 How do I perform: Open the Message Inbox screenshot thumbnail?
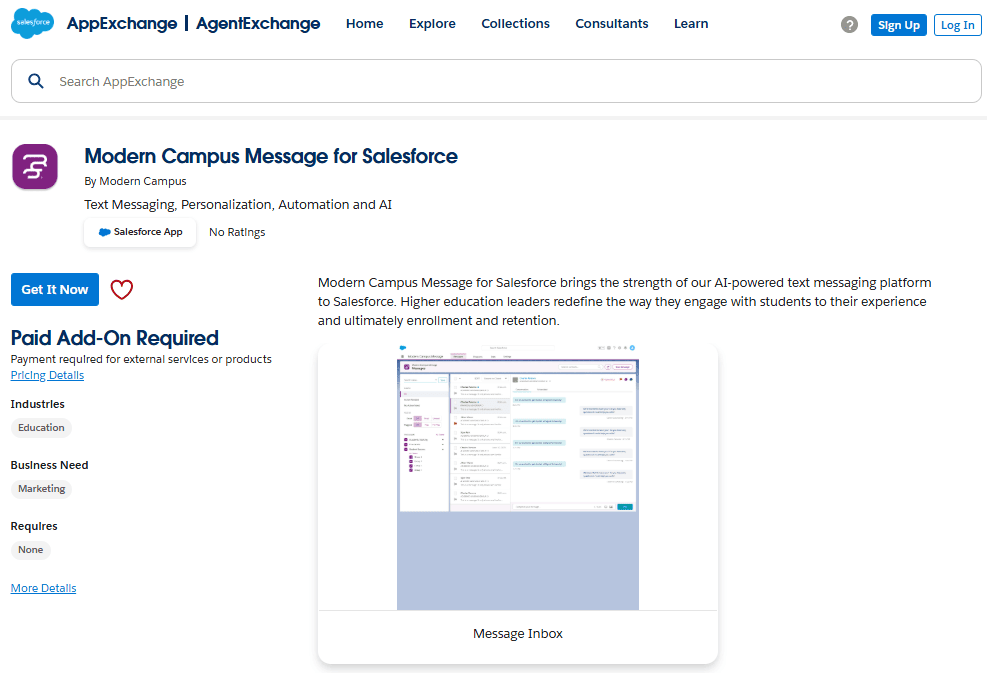tap(517, 477)
